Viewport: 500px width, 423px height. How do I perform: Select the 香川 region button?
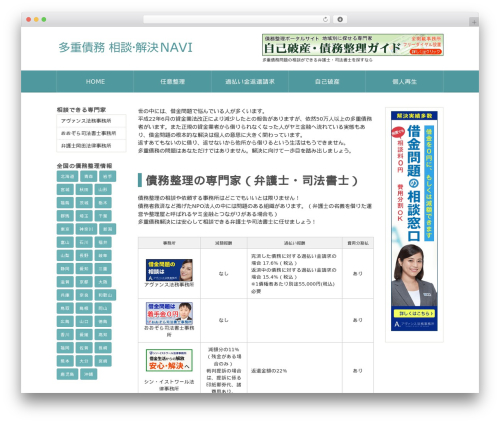pyautogui.click(x=65, y=334)
